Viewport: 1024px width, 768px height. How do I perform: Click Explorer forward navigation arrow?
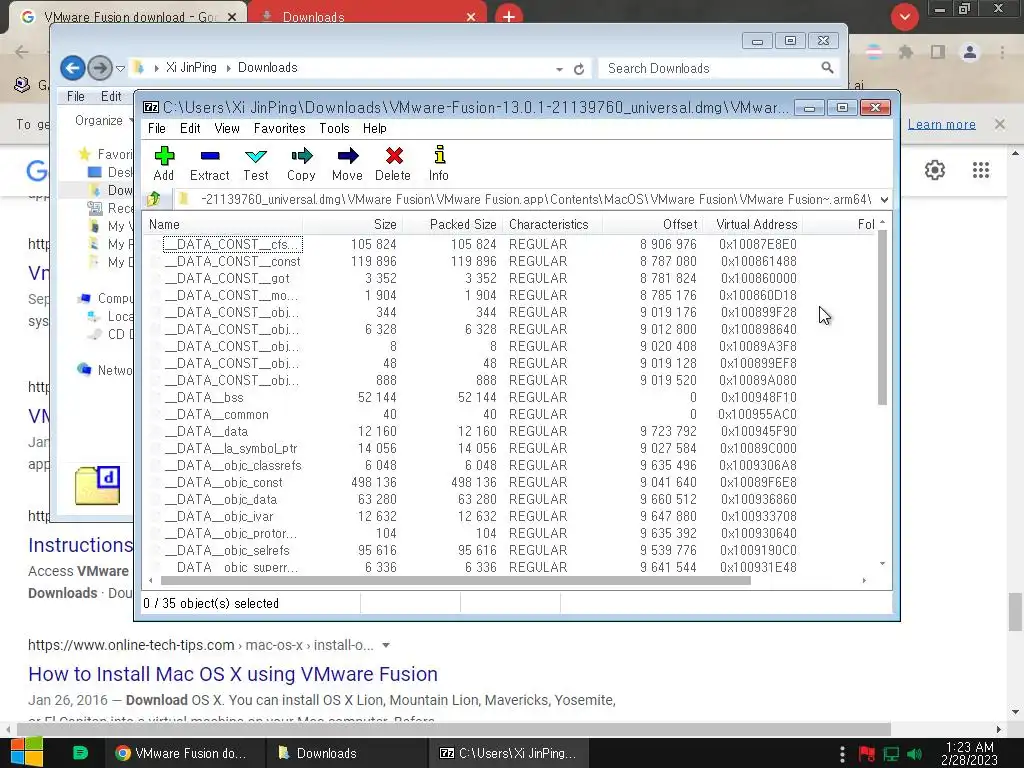pos(99,67)
